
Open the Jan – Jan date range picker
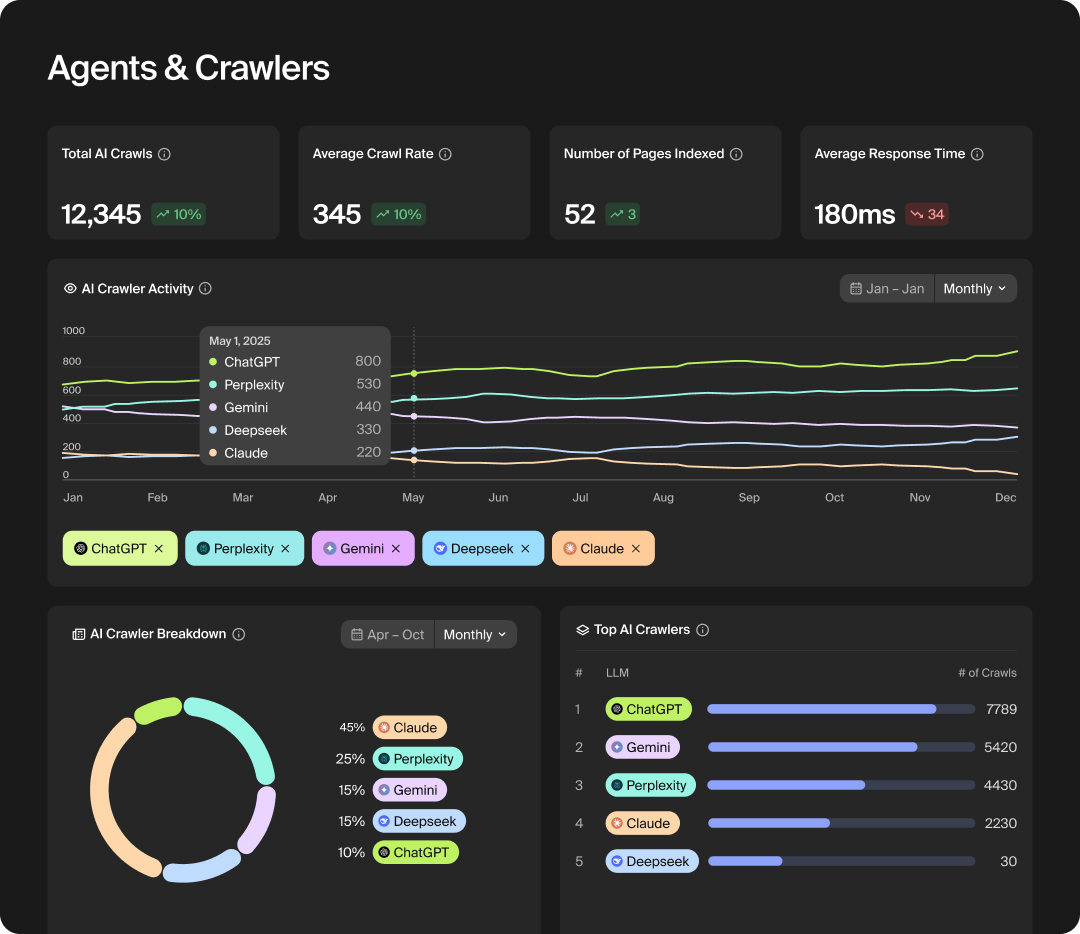click(x=887, y=289)
